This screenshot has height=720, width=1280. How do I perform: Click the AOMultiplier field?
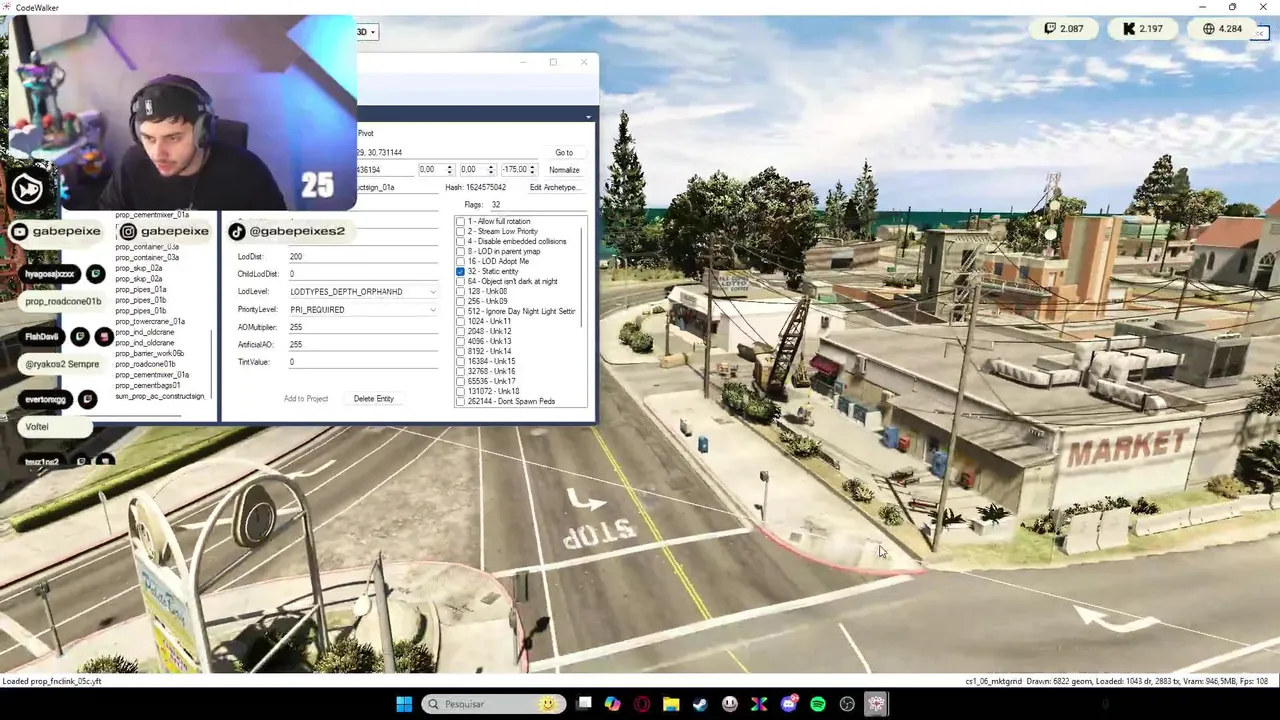[363, 327]
